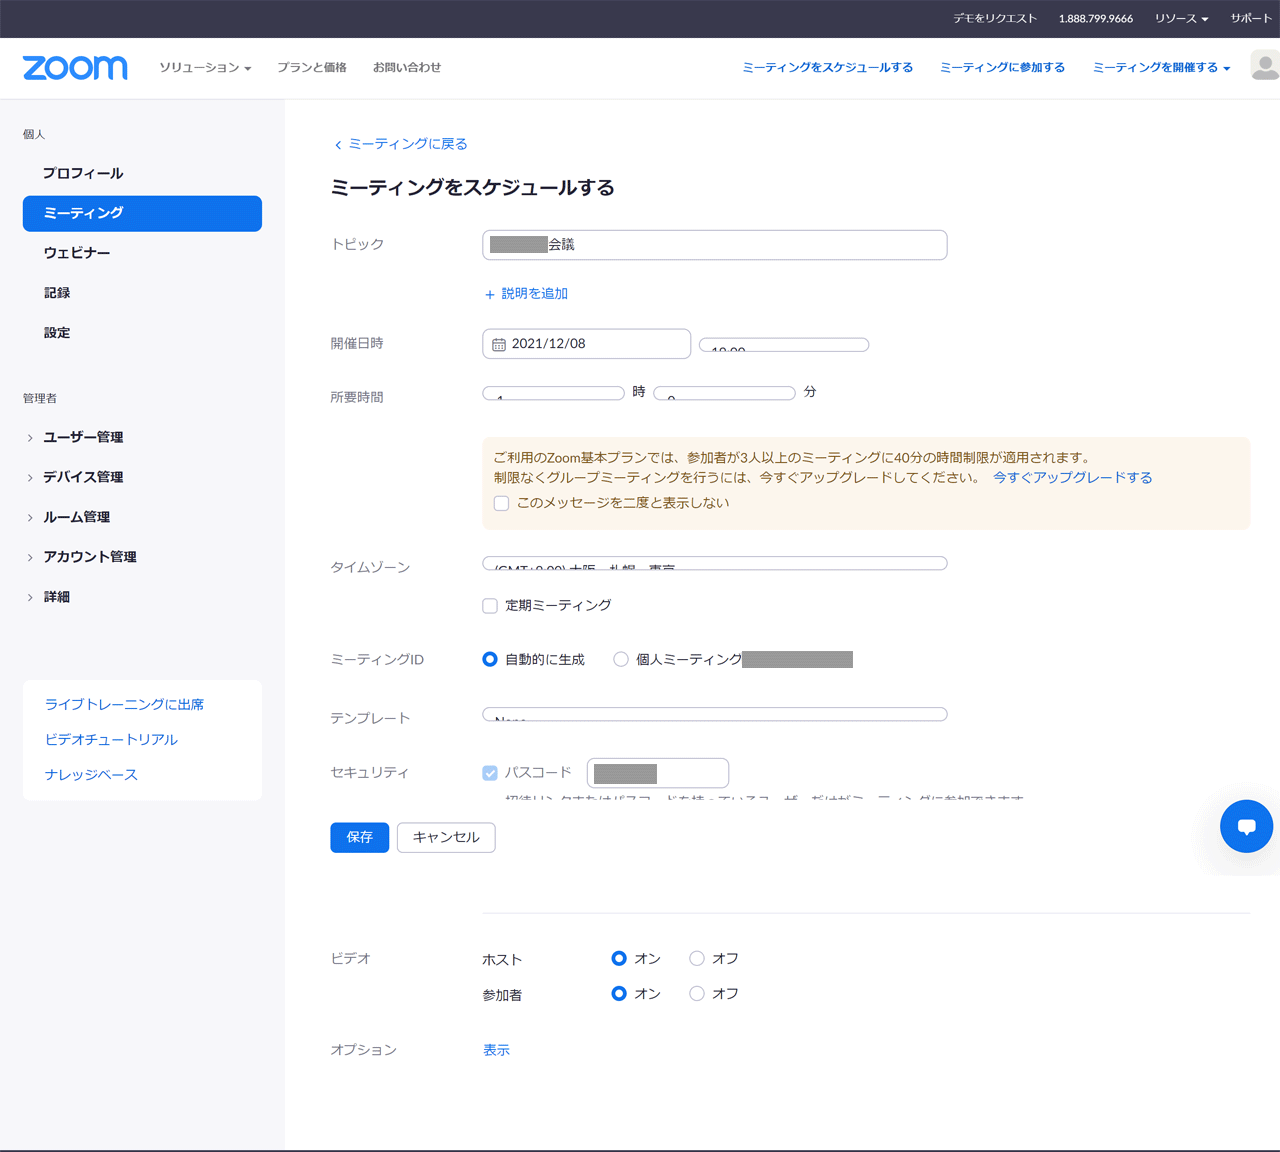Click 今すぐアップグレードする link
The image size is (1280, 1152).
1073,478
